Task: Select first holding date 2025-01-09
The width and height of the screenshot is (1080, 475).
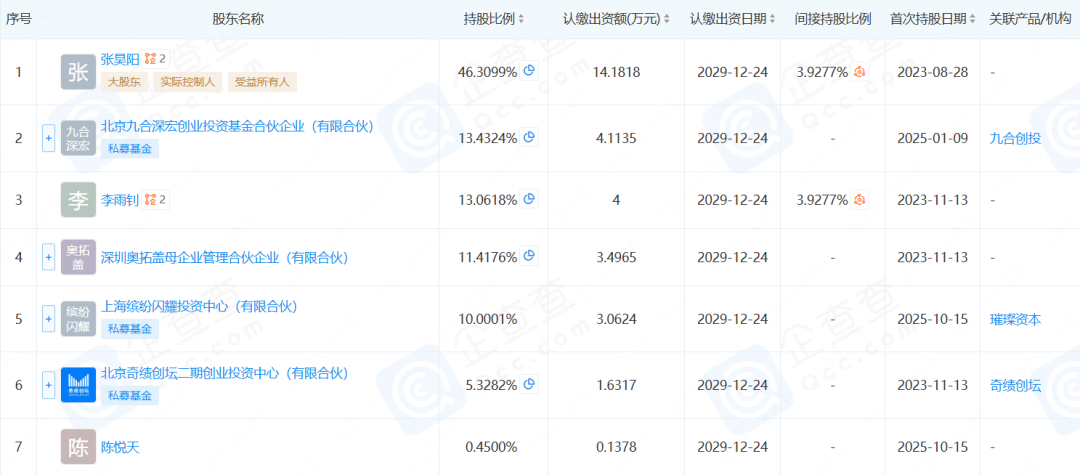Action: pyautogui.click(x=933, y=138)
